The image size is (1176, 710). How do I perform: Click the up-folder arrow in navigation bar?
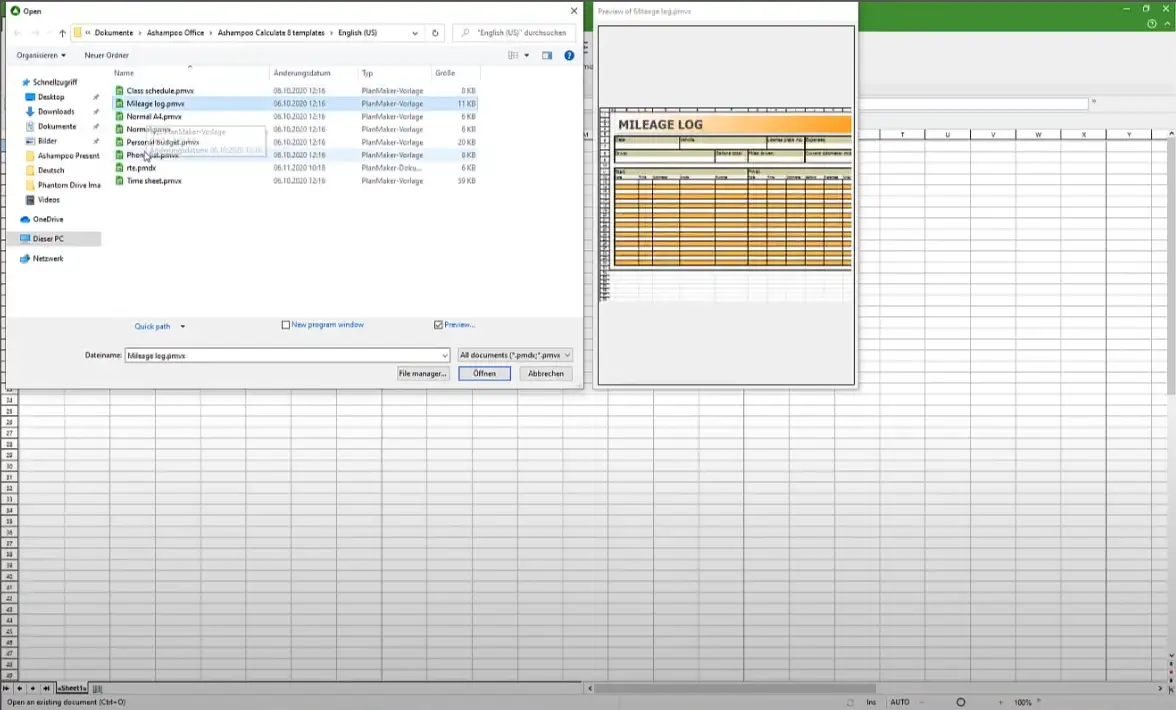(x=62, y=33)
